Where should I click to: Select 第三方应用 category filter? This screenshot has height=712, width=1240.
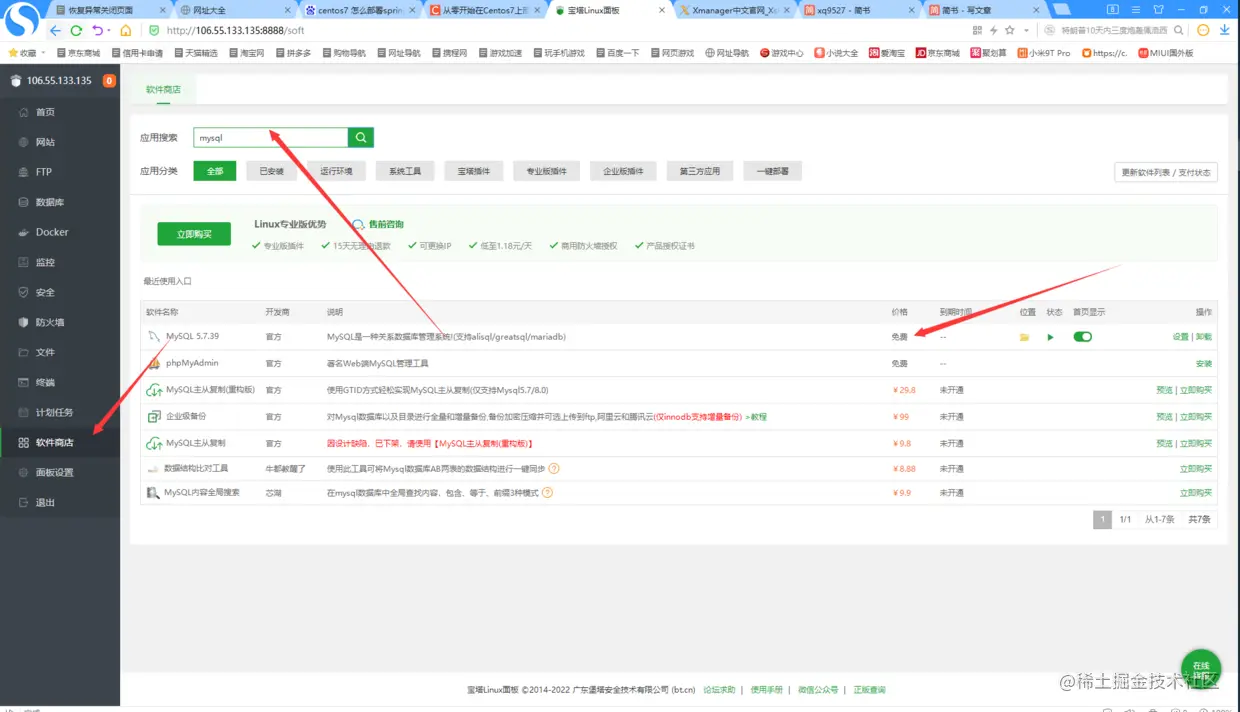[x=700, y=171]
